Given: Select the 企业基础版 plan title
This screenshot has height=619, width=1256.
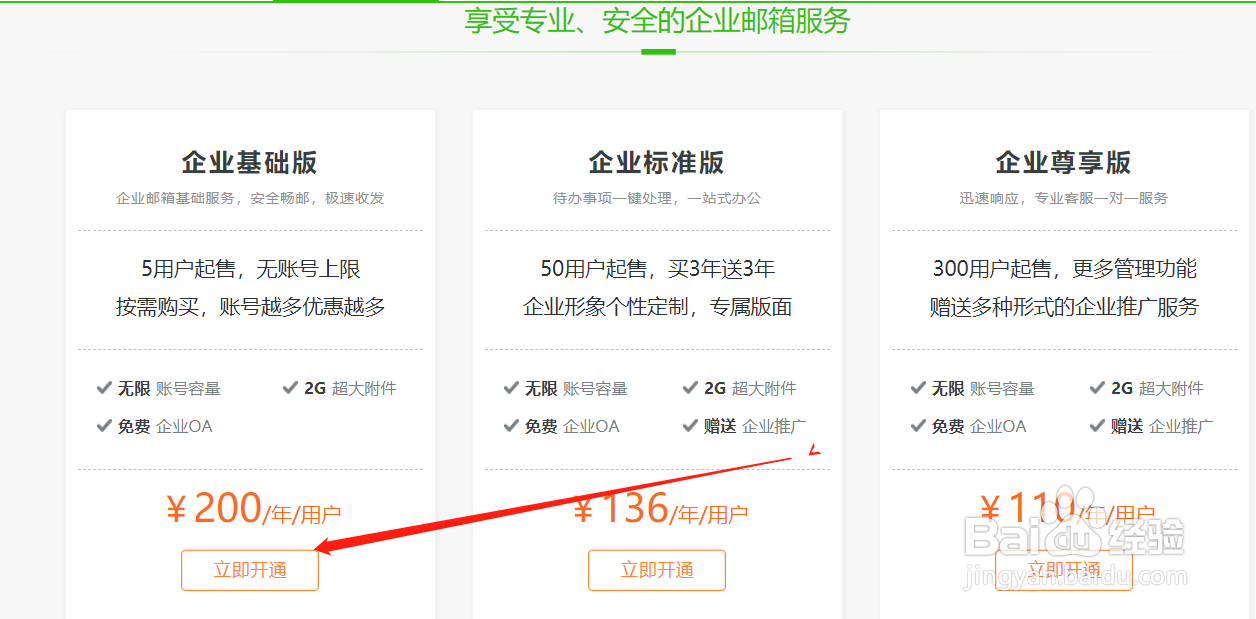Looking at the screenshot, I should [x=249, y=162].
